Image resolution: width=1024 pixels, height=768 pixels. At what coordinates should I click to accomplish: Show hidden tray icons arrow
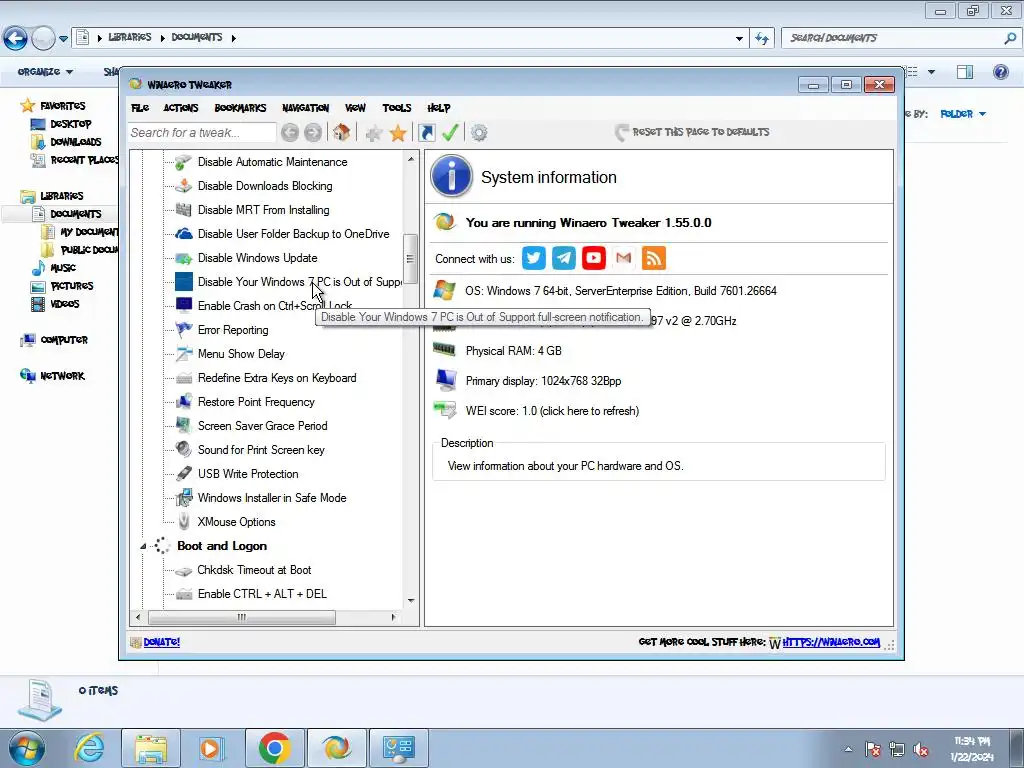(848, 750)
